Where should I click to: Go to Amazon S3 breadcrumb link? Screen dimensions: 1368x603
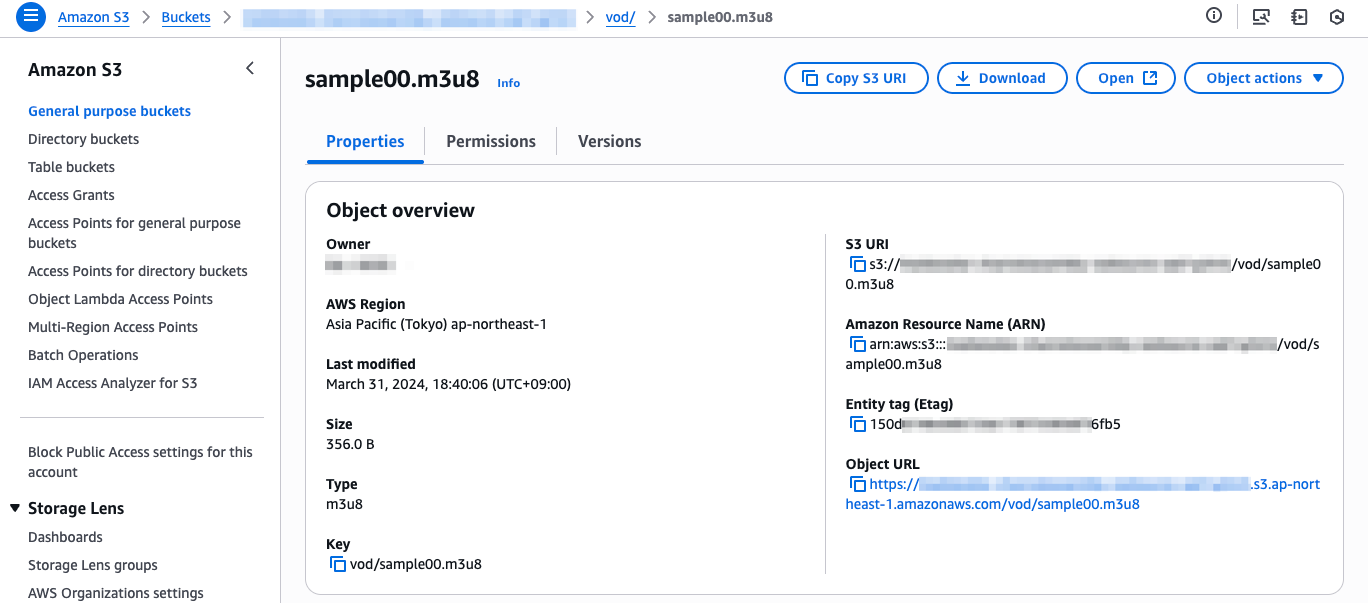click(x=94, y=17)
